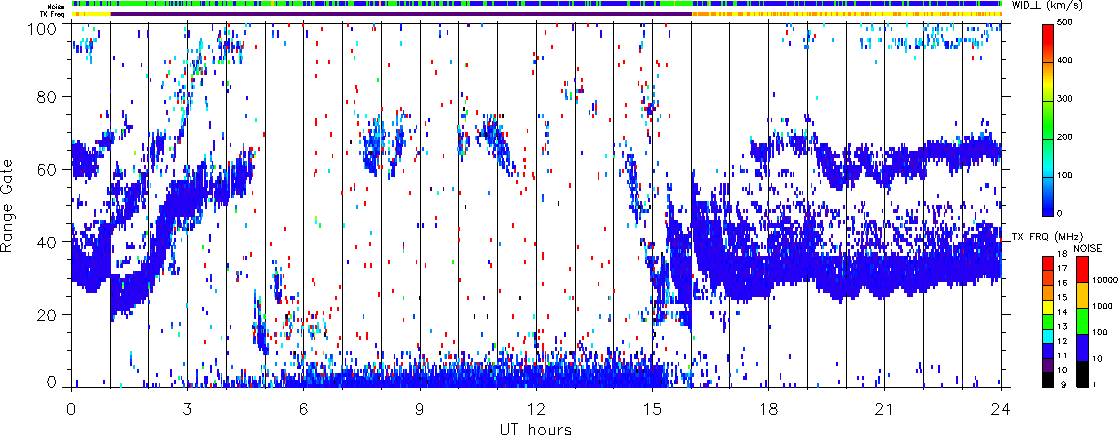Click the '60' tick on the Range Gate axis
The image size is (1118, 435).
[x=46, y=169]
